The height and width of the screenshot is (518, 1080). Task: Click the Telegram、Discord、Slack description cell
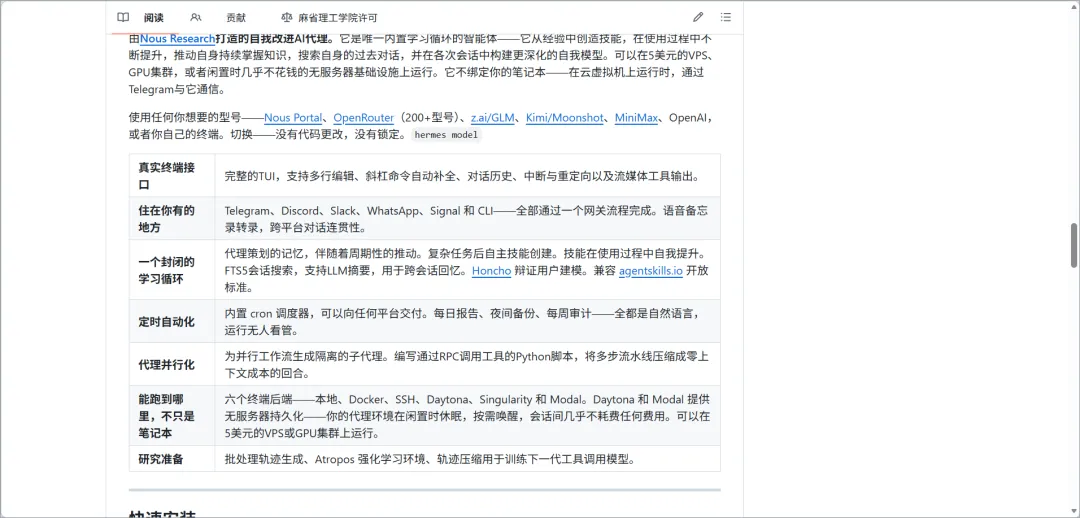coord(468,219)
